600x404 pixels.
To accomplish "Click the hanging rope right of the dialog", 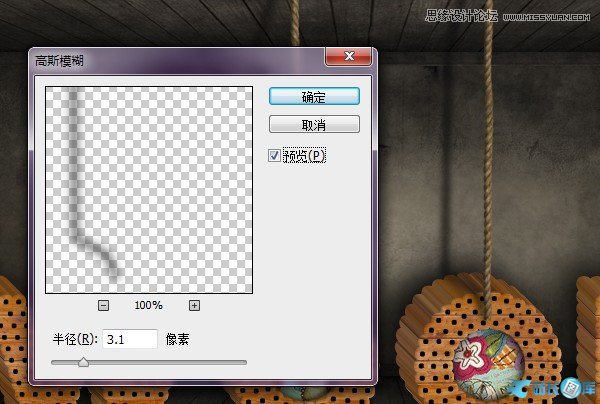I will [487, 150].
